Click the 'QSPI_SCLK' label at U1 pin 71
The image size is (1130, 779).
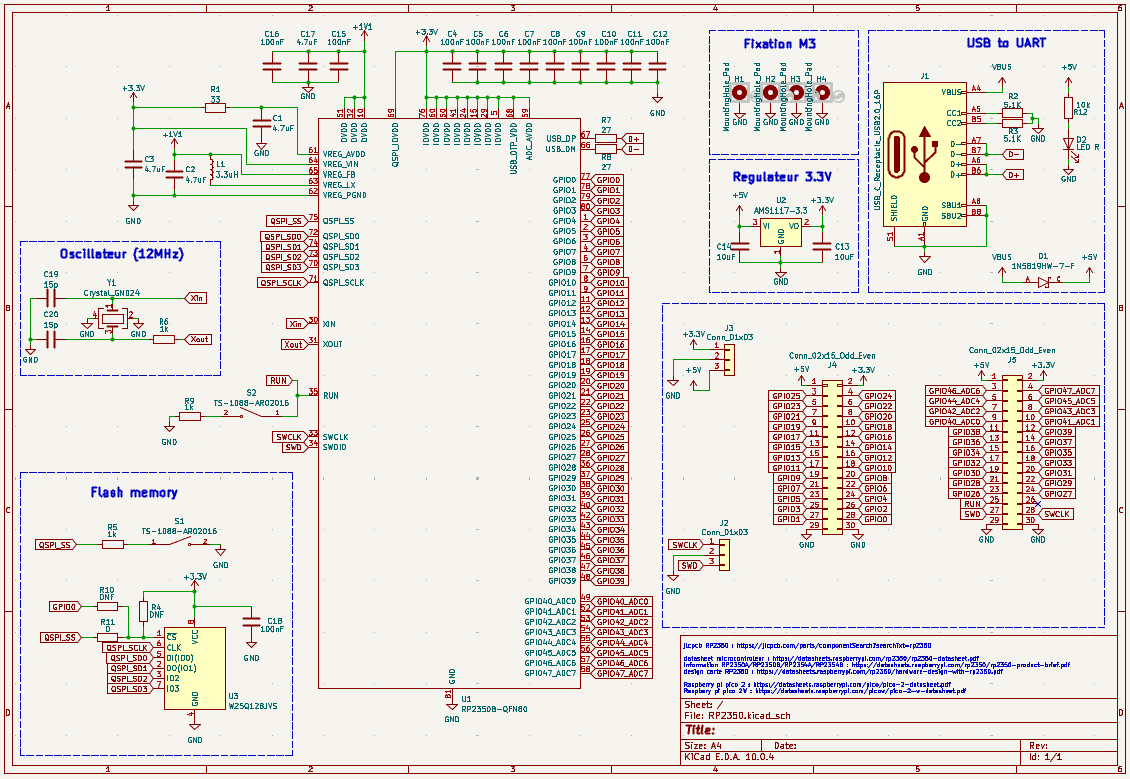[282, 282]
